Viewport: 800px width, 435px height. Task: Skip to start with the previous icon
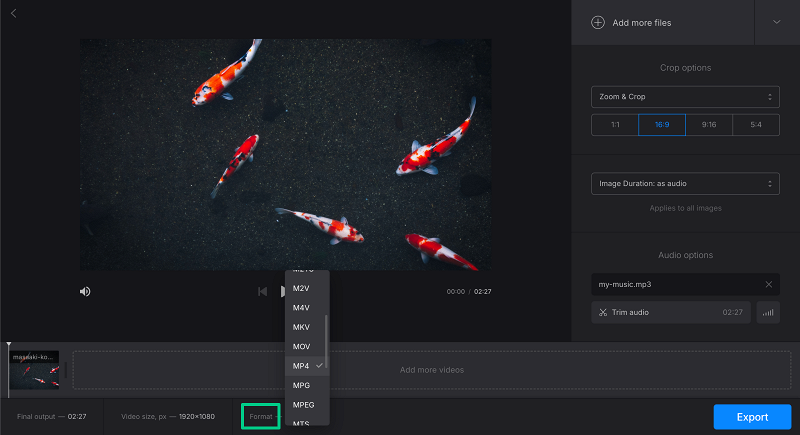[262, 292]
